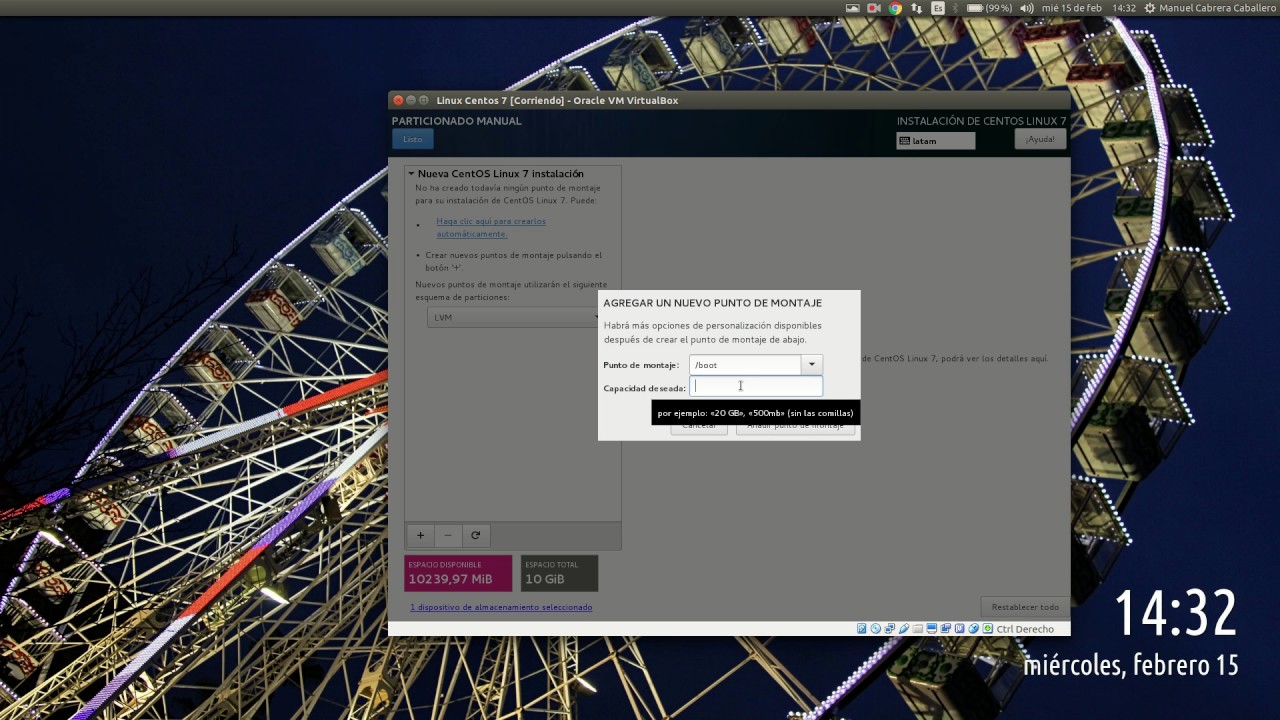Click the Ctrl Derecho host key label

tap(1025, 629)
